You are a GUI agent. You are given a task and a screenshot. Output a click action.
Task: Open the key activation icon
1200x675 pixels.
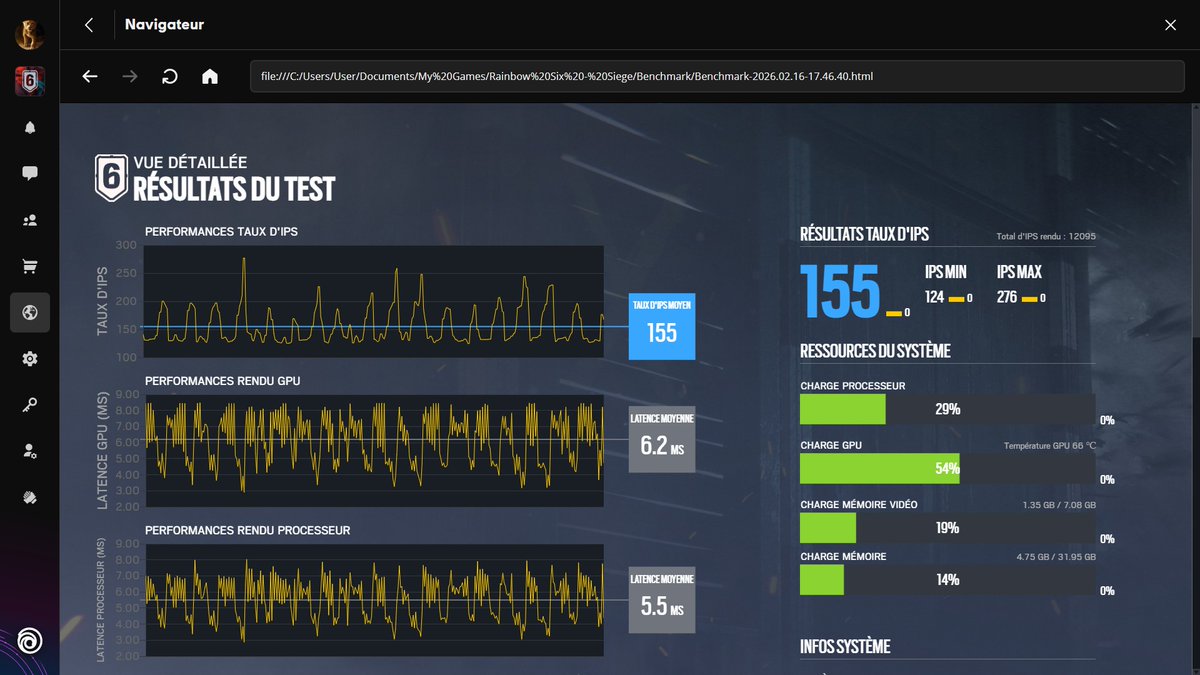pos(30,405)
